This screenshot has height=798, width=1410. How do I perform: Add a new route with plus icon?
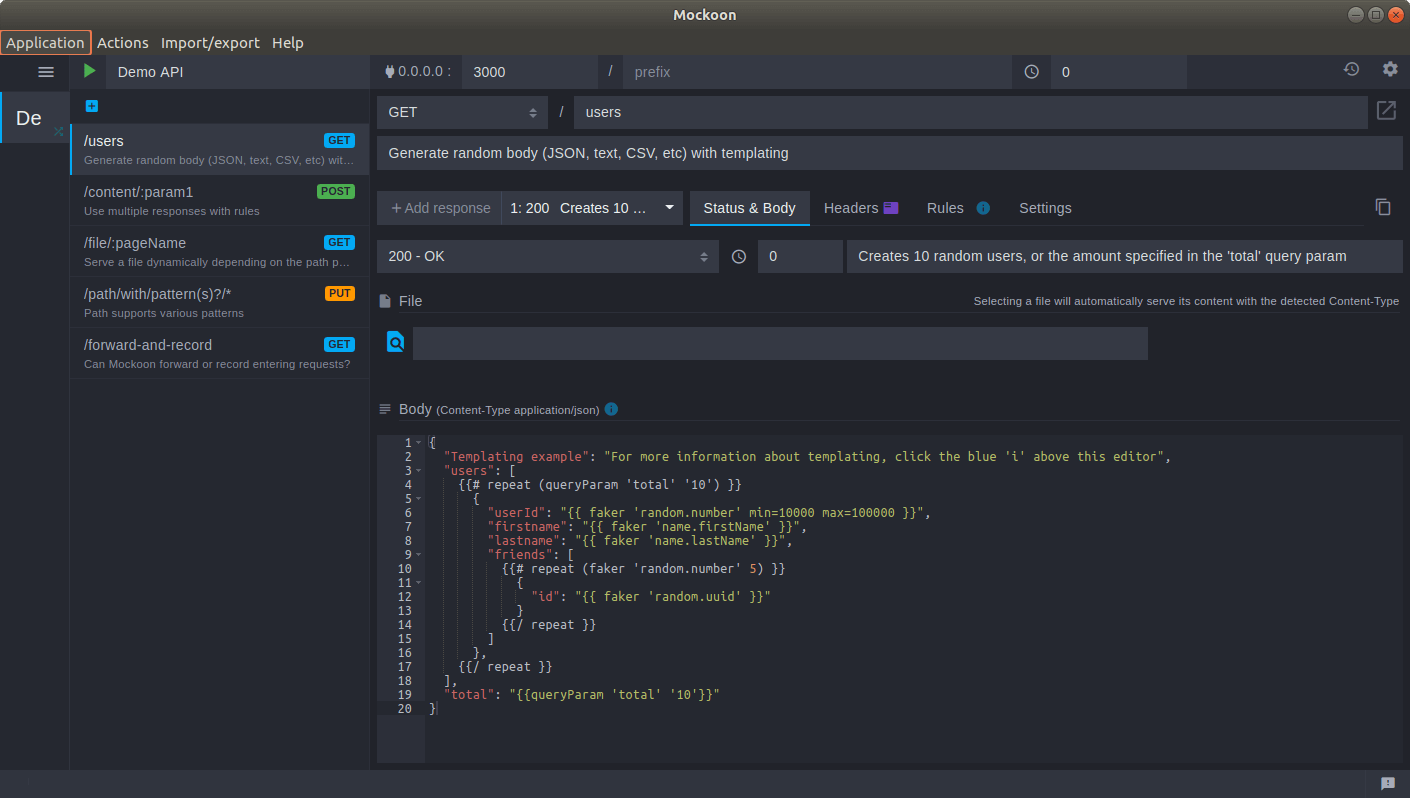point(92,106)
